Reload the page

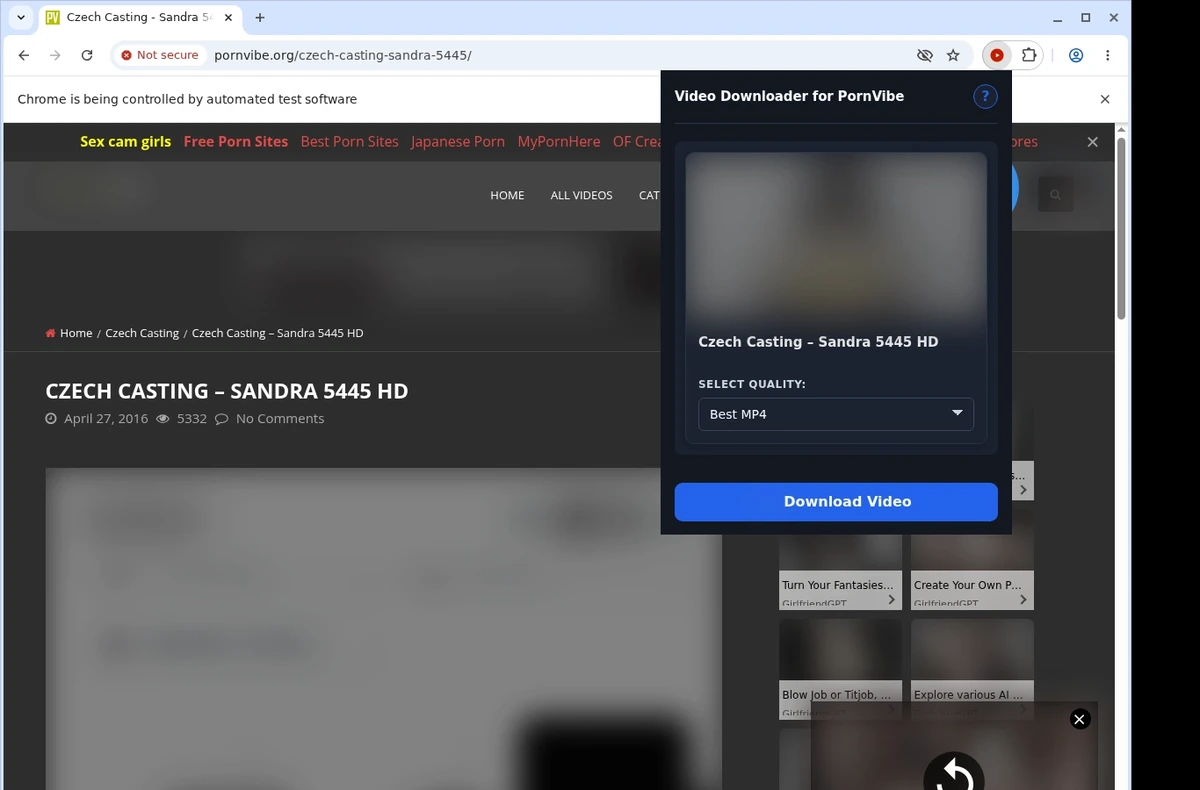[87, 55]
